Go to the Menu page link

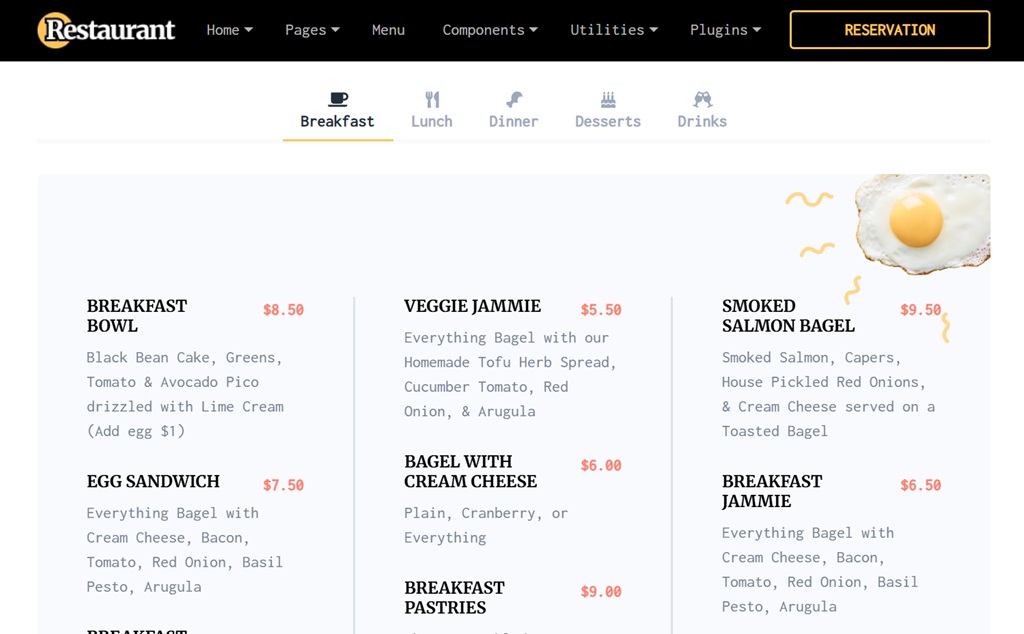point(388,30)
